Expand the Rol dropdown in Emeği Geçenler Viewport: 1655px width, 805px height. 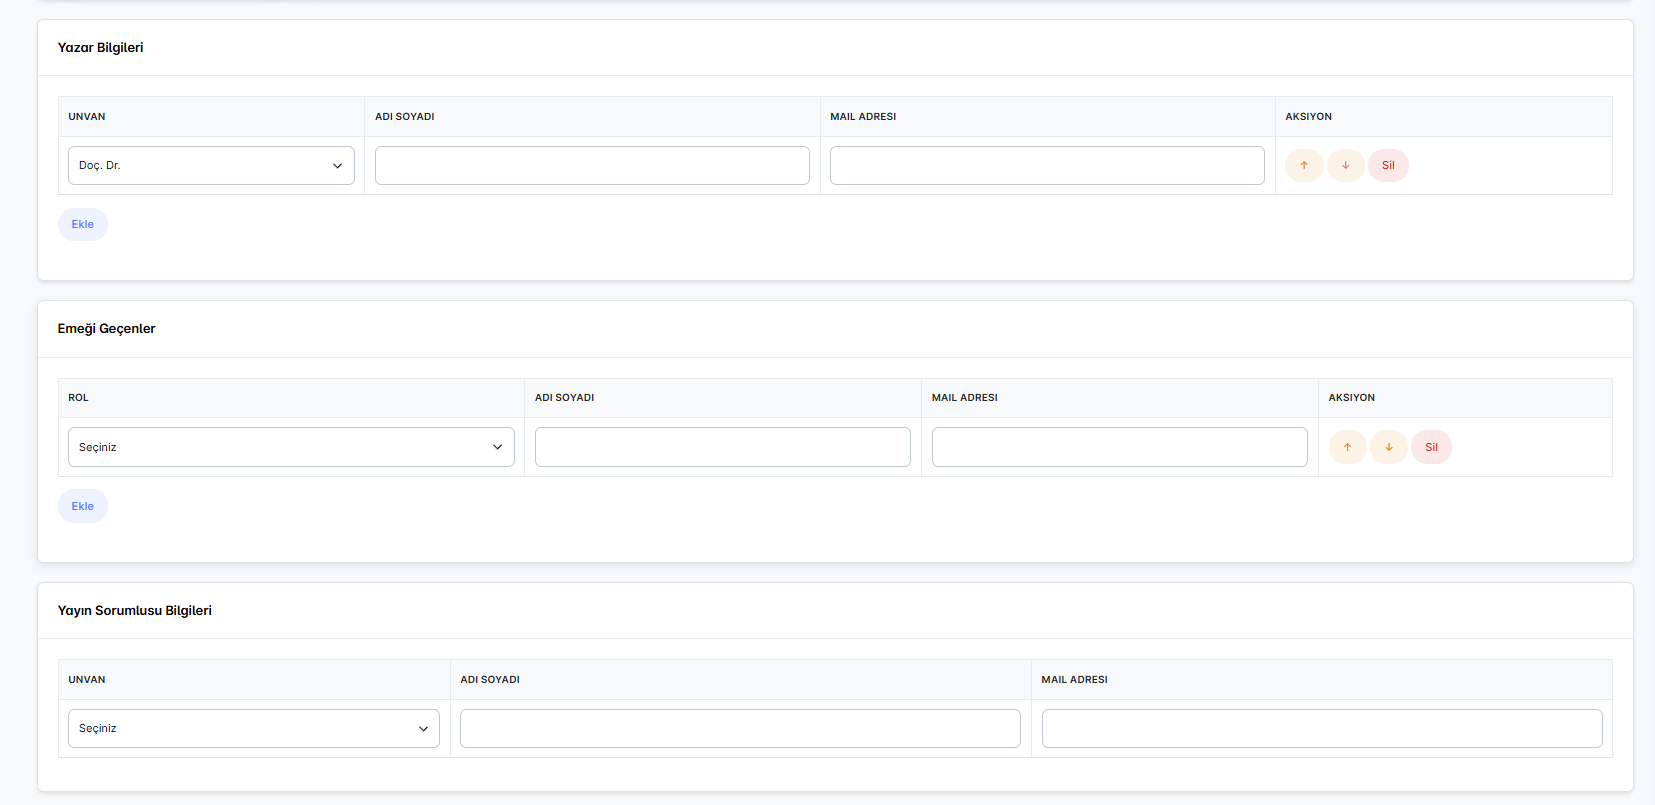point(291,447)
